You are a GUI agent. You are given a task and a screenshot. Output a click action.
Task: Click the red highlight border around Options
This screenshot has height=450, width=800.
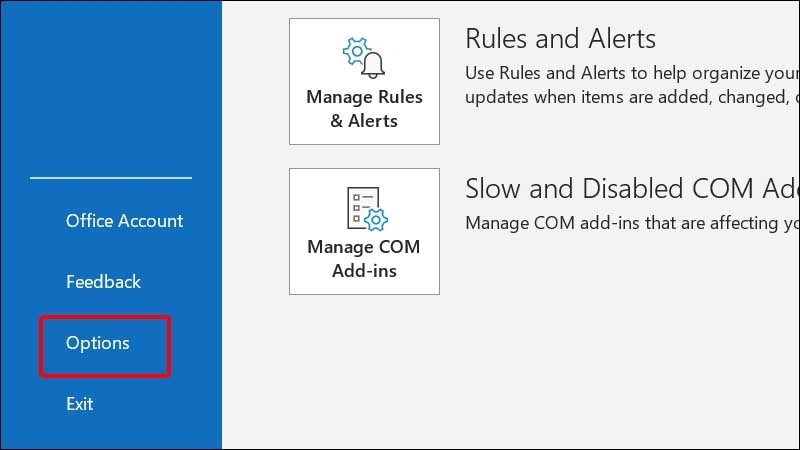point(105,317)
